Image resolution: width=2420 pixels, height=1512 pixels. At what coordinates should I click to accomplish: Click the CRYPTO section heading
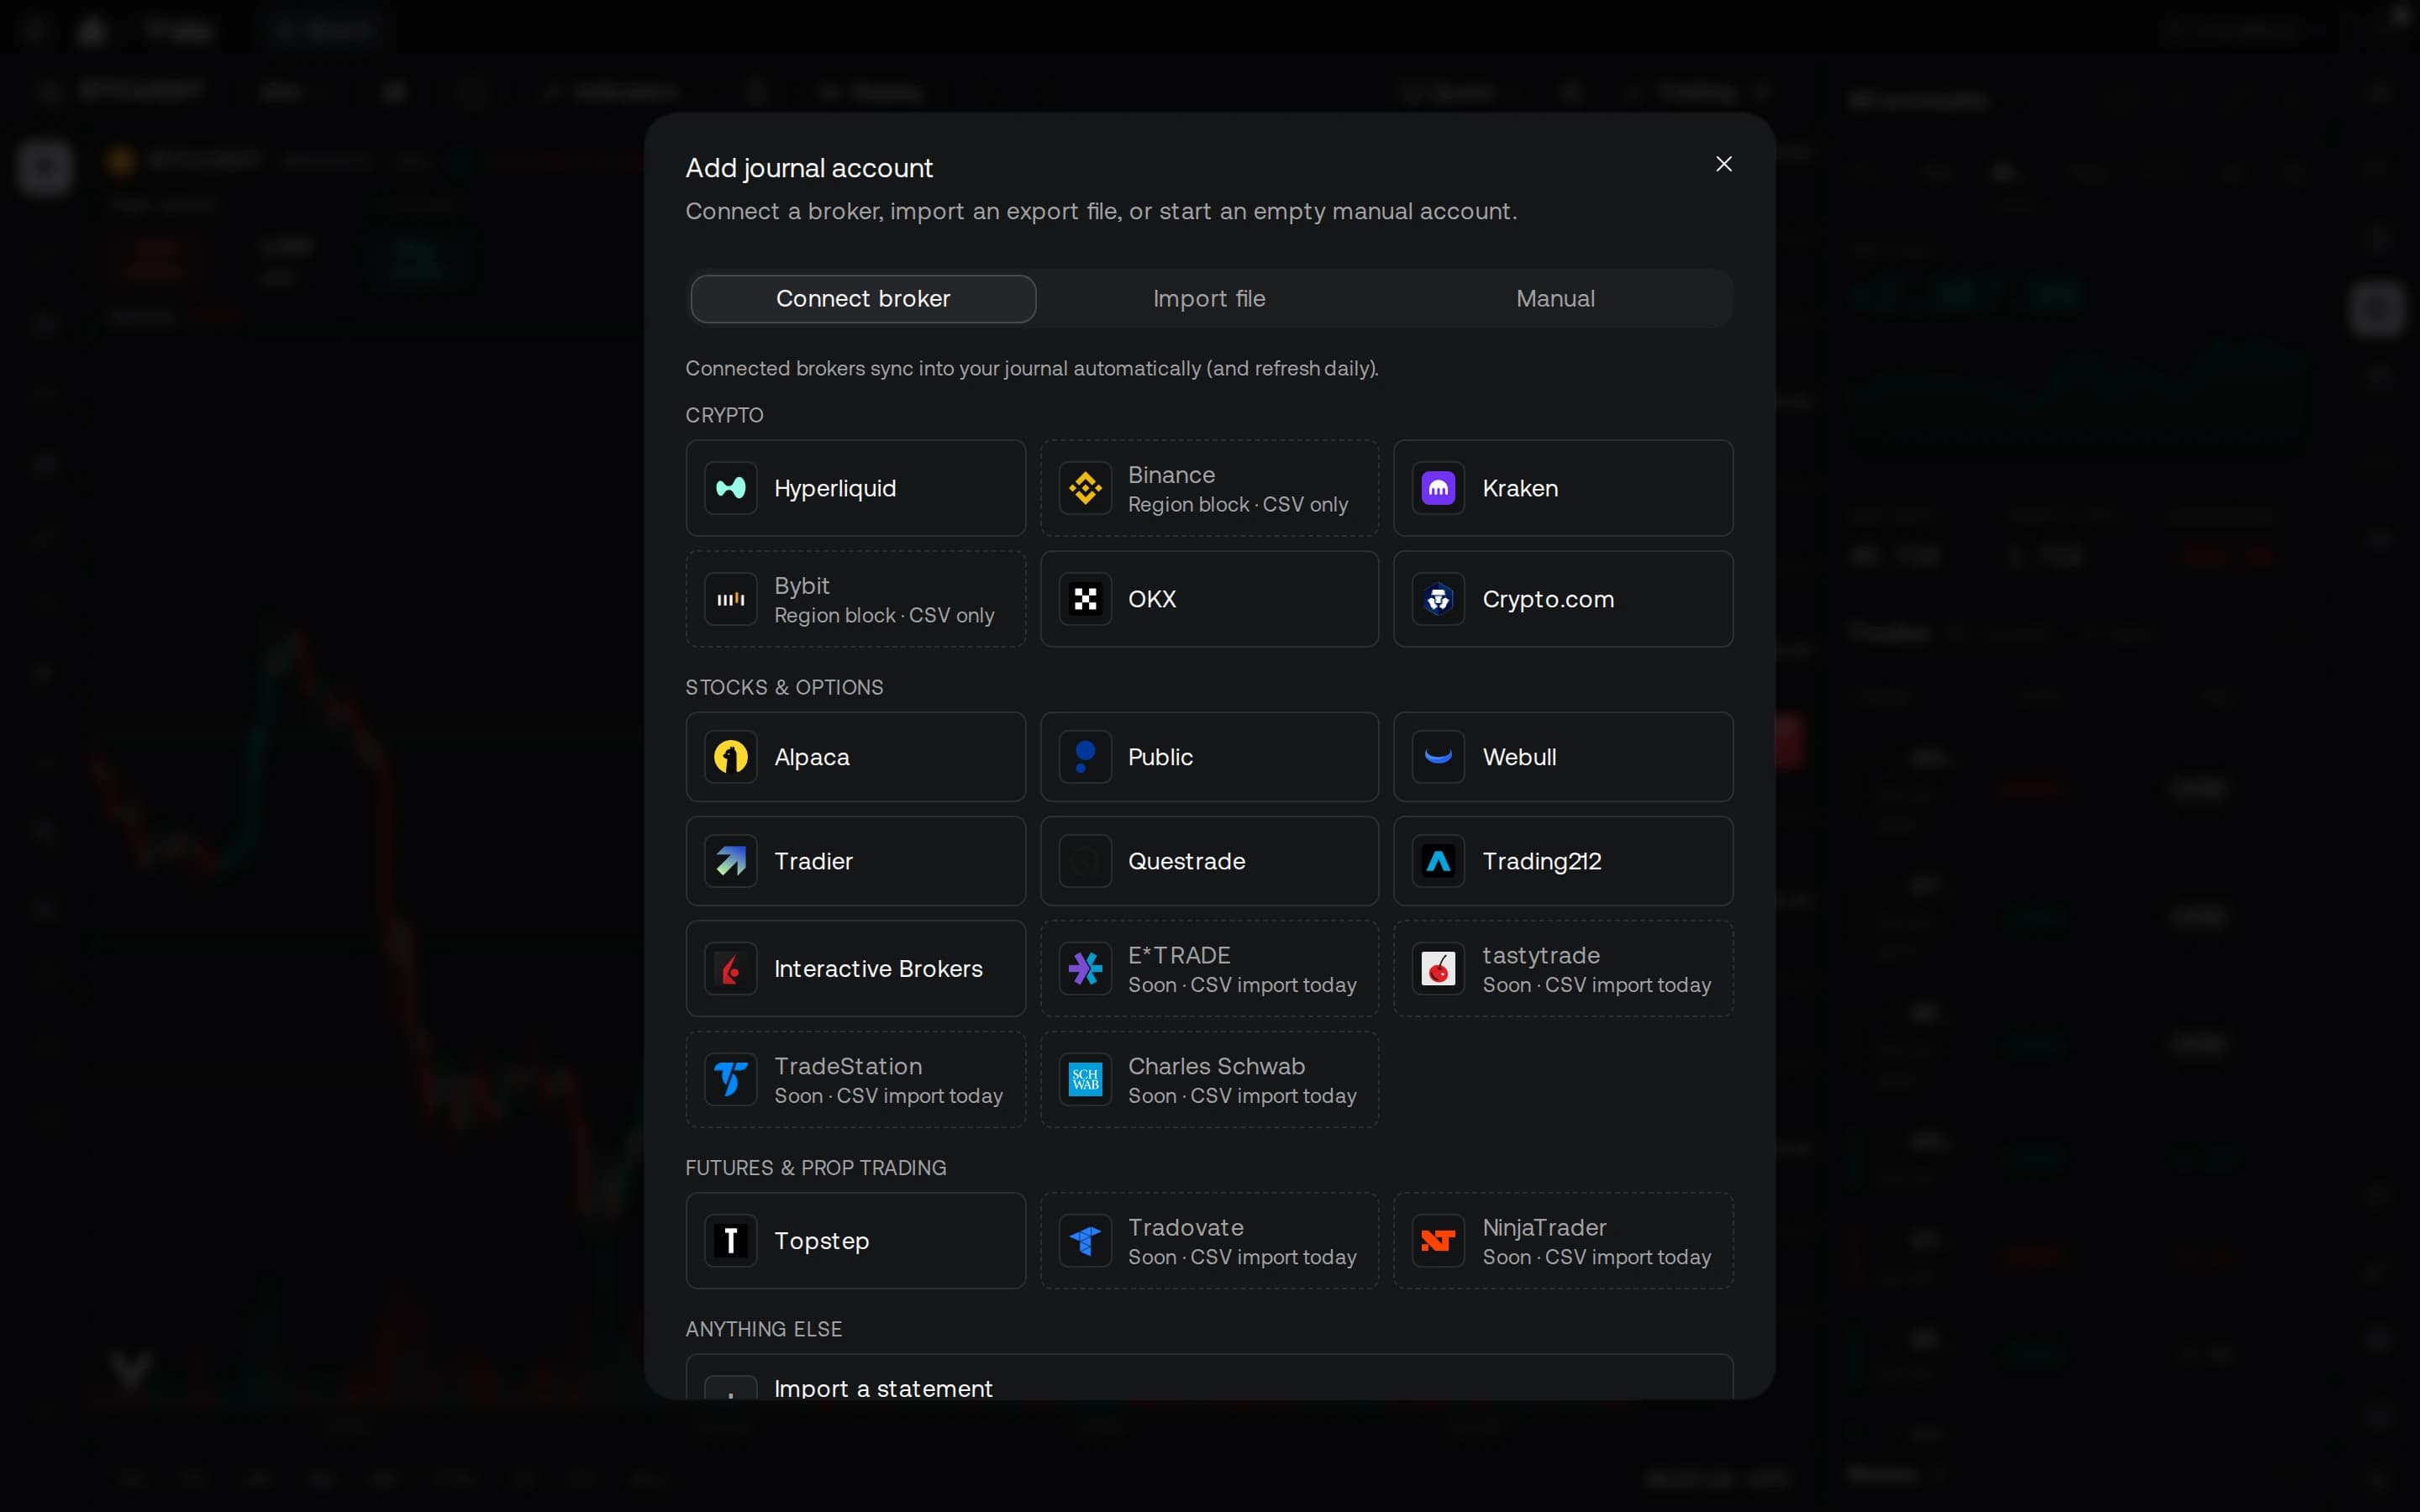point(724,415)
